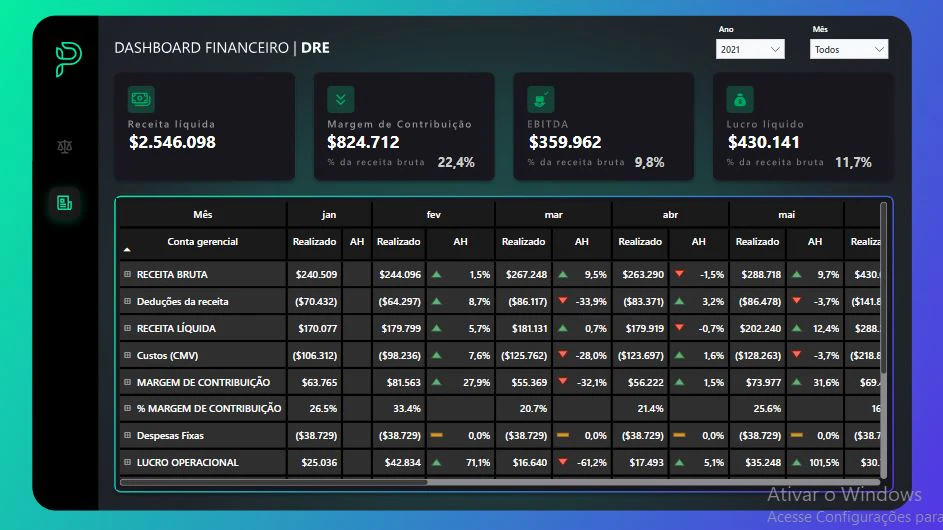Expand the RECEITA BRUTA row
943x530 pixels.
point(127,274)
